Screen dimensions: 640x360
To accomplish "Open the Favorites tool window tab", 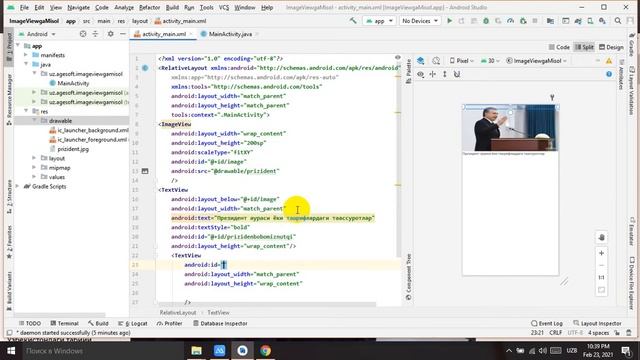I will (x=9, y=242).
